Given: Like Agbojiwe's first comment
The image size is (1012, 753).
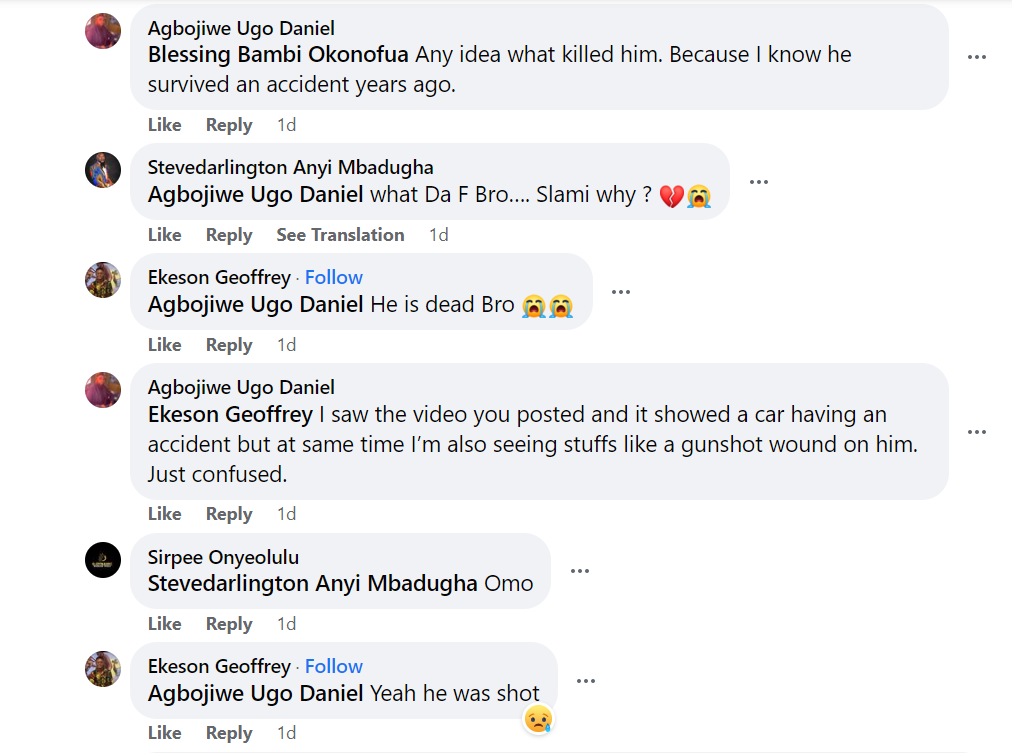Looking at the screenshot, I should 164,124.
